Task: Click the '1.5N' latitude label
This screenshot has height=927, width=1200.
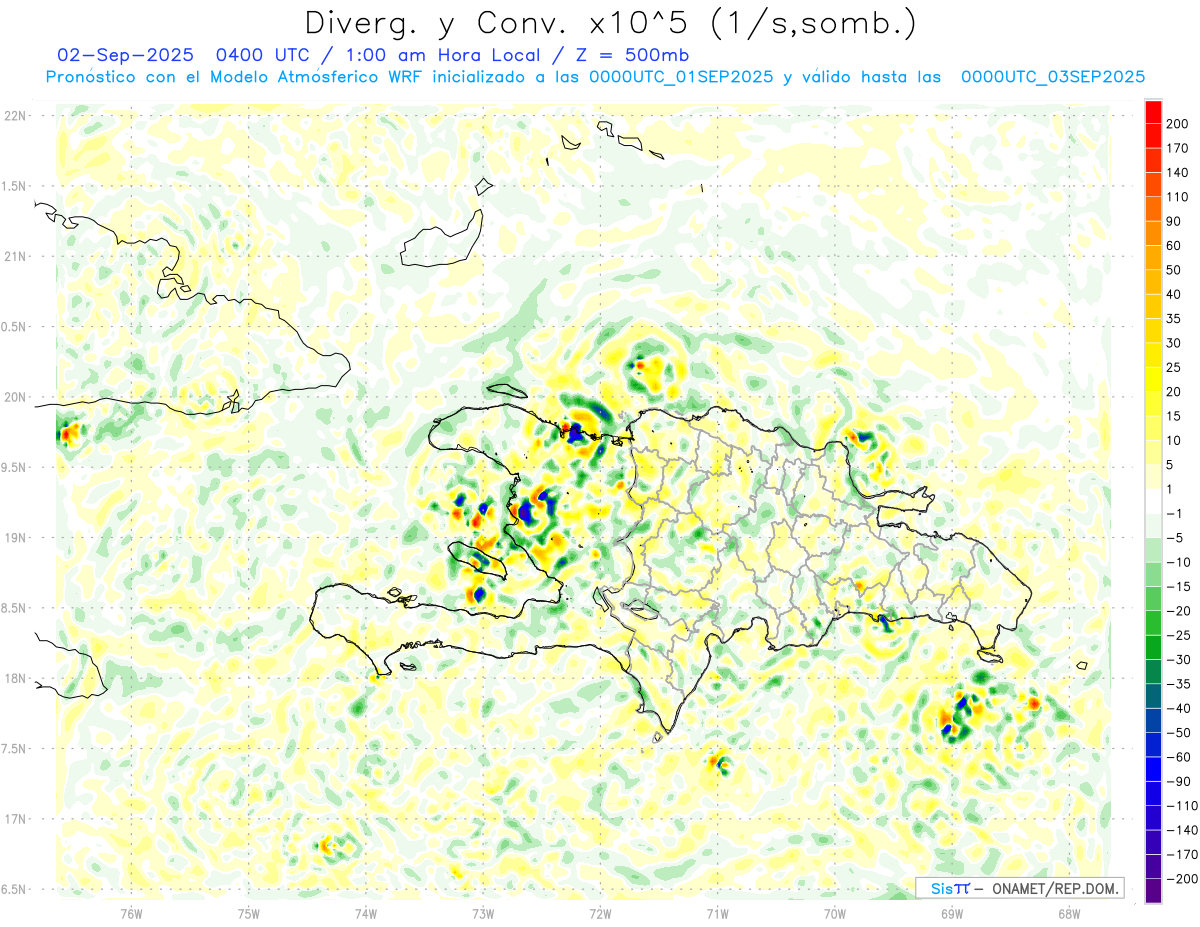Action: tap(15, 186)
